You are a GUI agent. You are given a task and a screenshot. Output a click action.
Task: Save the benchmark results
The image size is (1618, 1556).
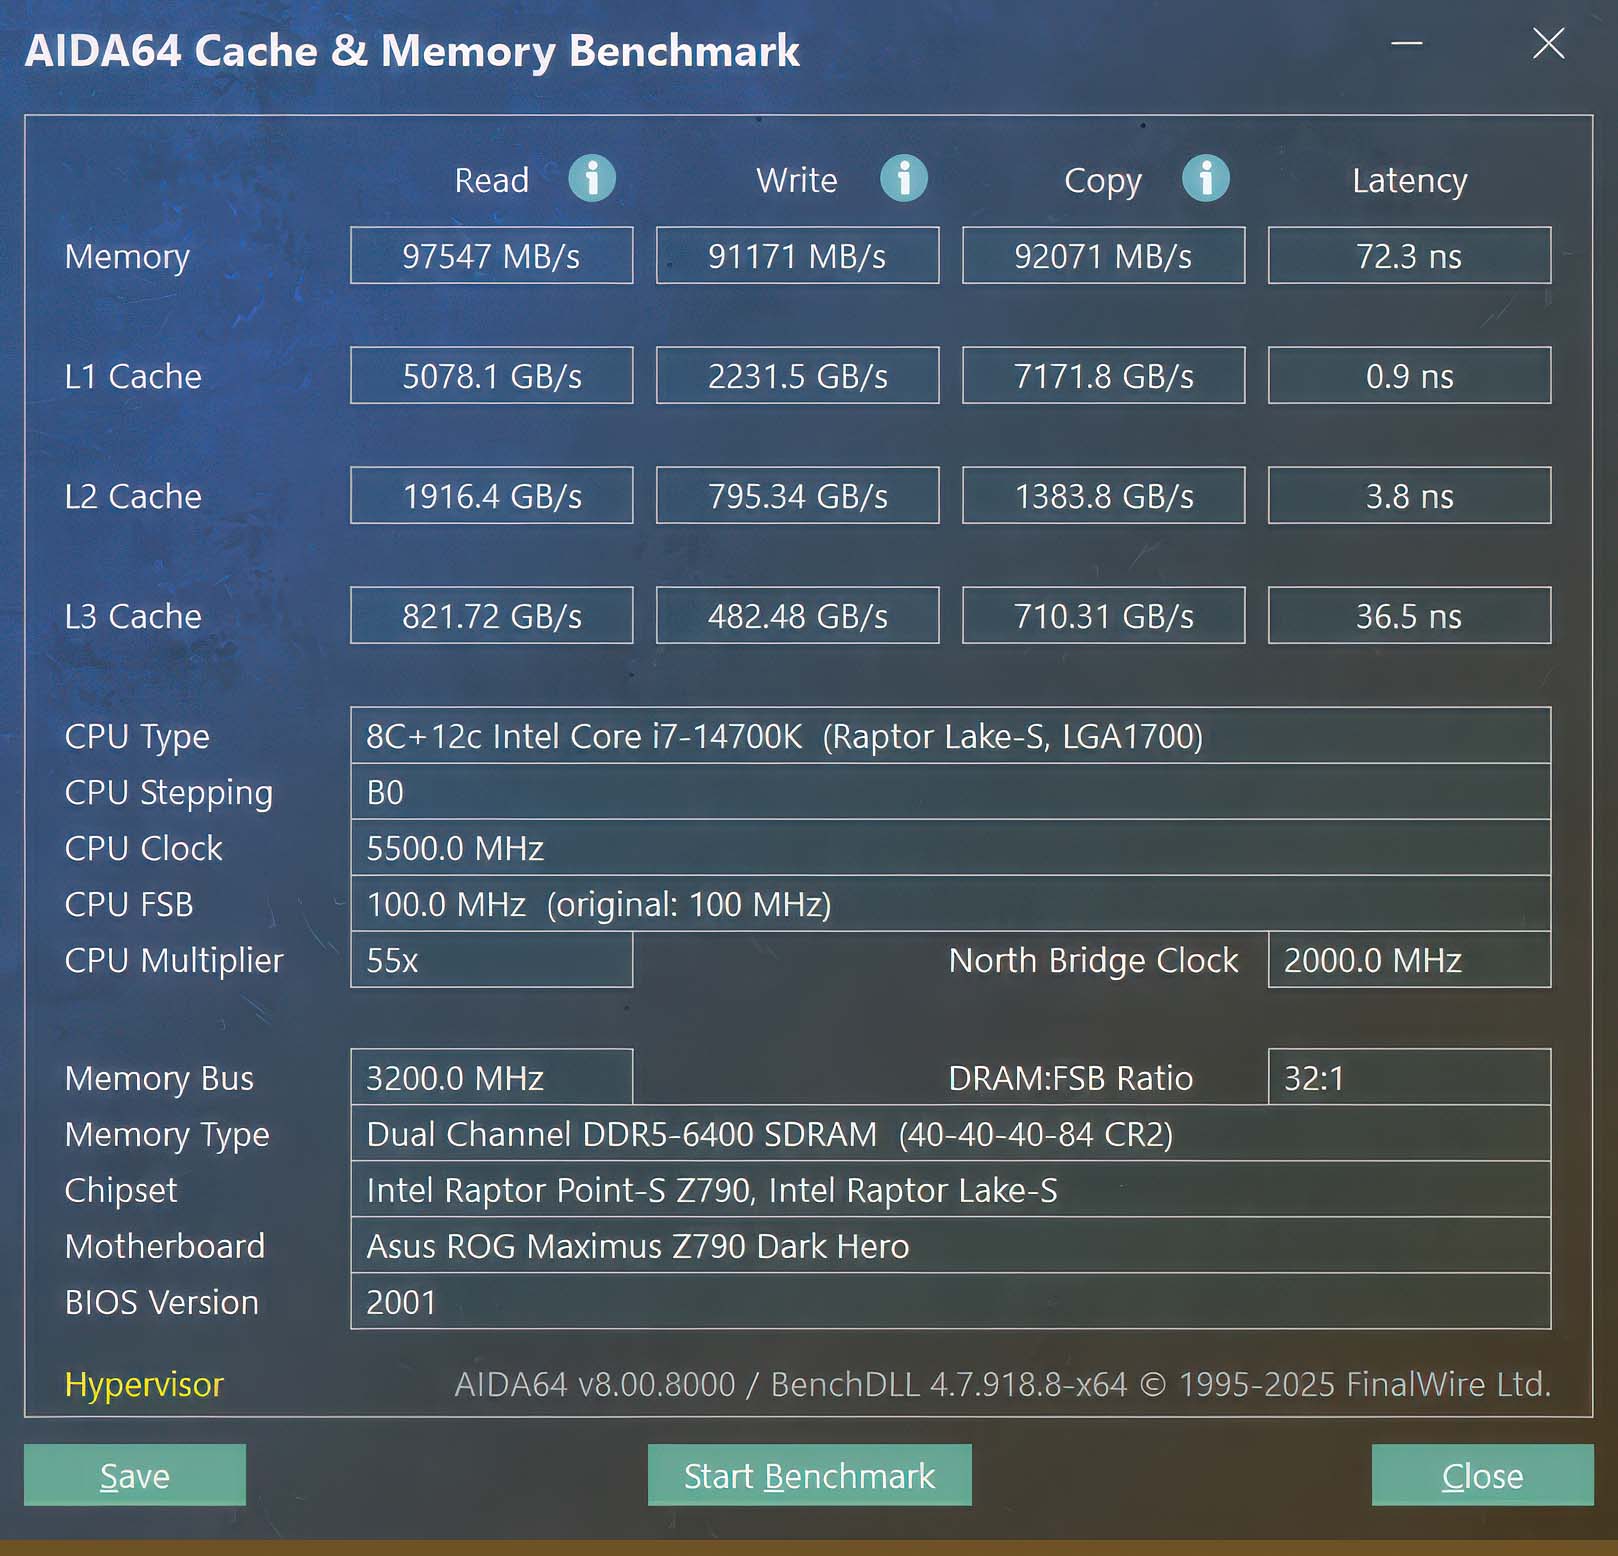(134, 1475)
